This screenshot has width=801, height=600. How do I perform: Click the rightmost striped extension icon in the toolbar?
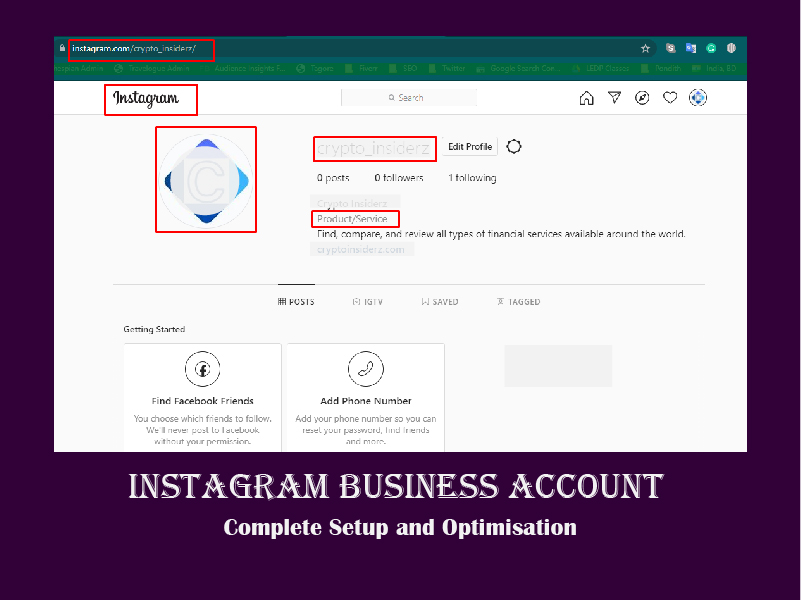tap(732, 48)
